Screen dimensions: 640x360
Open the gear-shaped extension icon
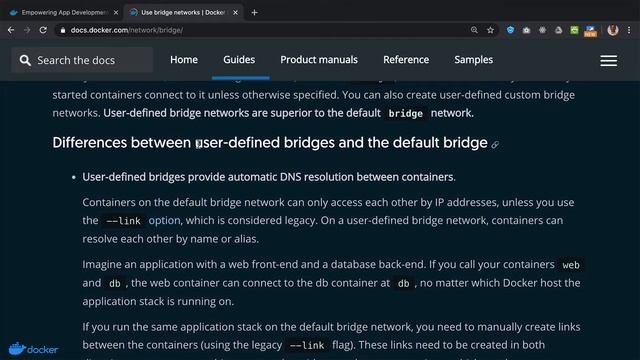pos(542,30)
